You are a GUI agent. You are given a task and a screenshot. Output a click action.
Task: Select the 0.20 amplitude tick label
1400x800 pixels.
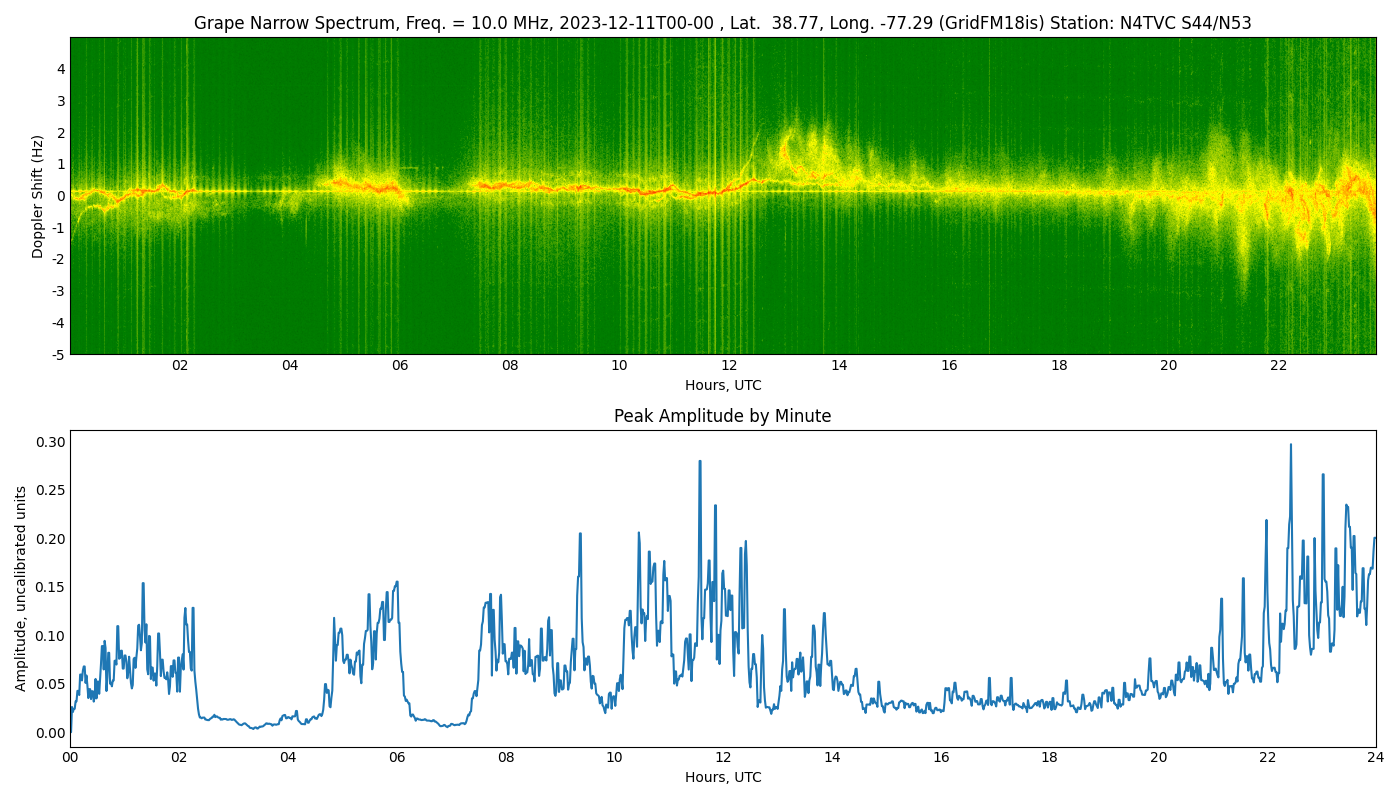[x=51, y=539]
